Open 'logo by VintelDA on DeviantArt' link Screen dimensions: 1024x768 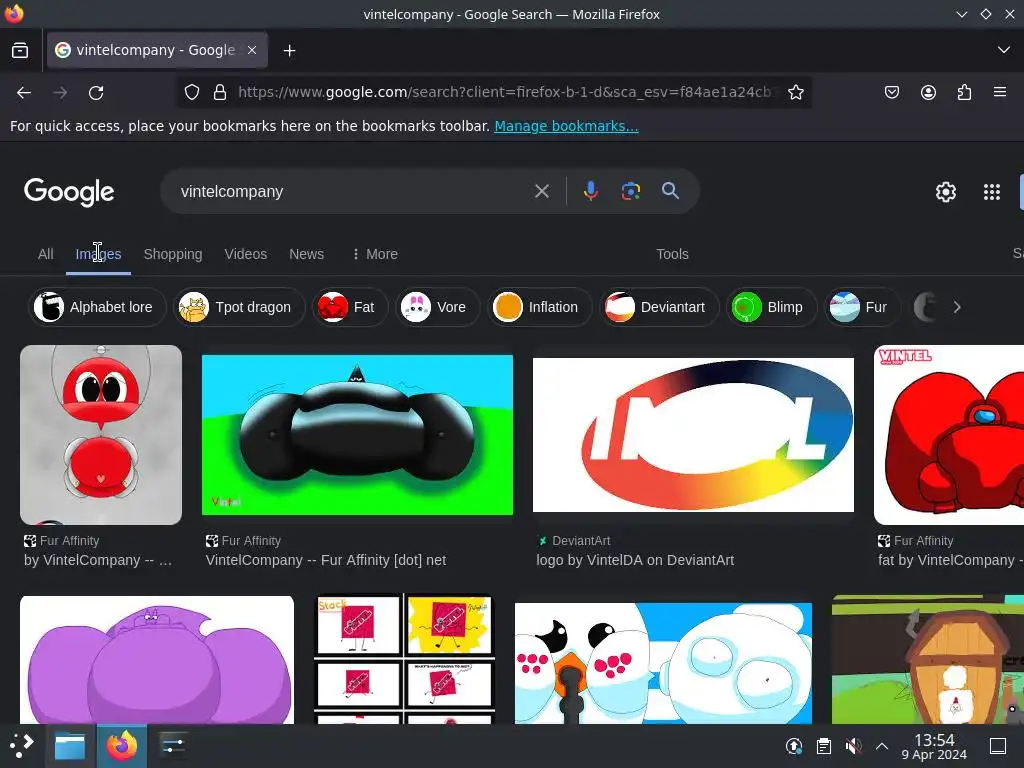pos(635,560)
